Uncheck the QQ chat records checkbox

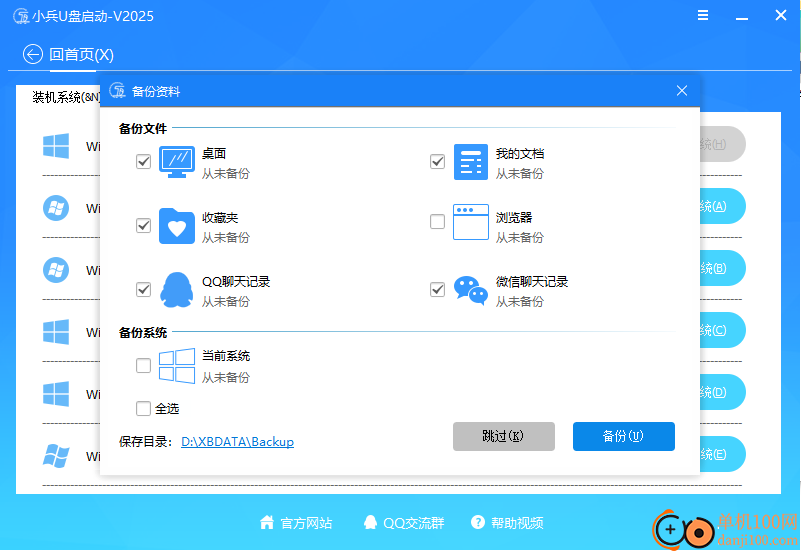point(144,290)
